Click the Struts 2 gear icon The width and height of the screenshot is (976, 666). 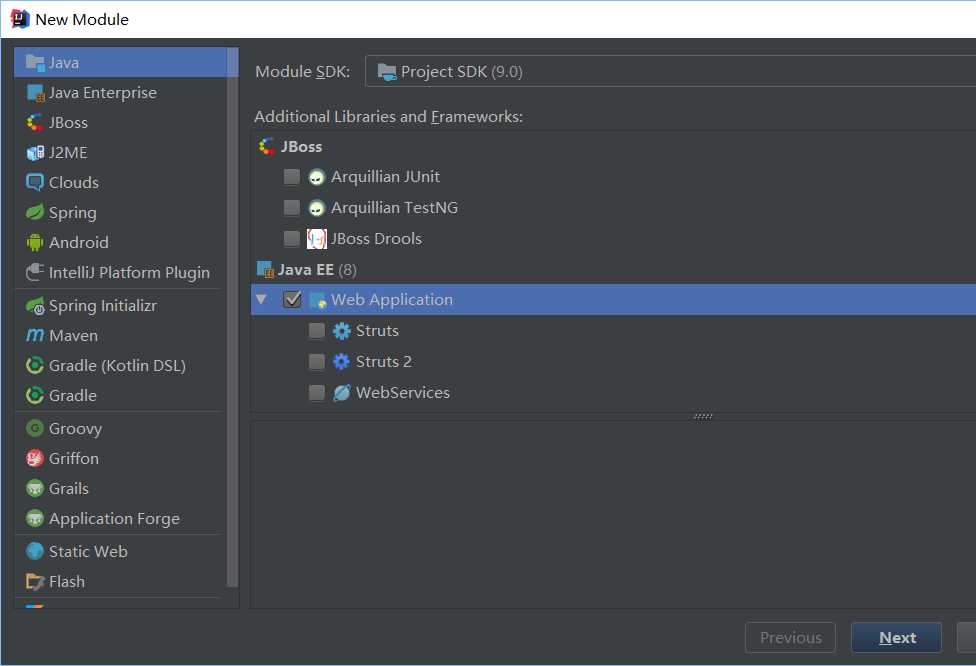tap(341, 362)
